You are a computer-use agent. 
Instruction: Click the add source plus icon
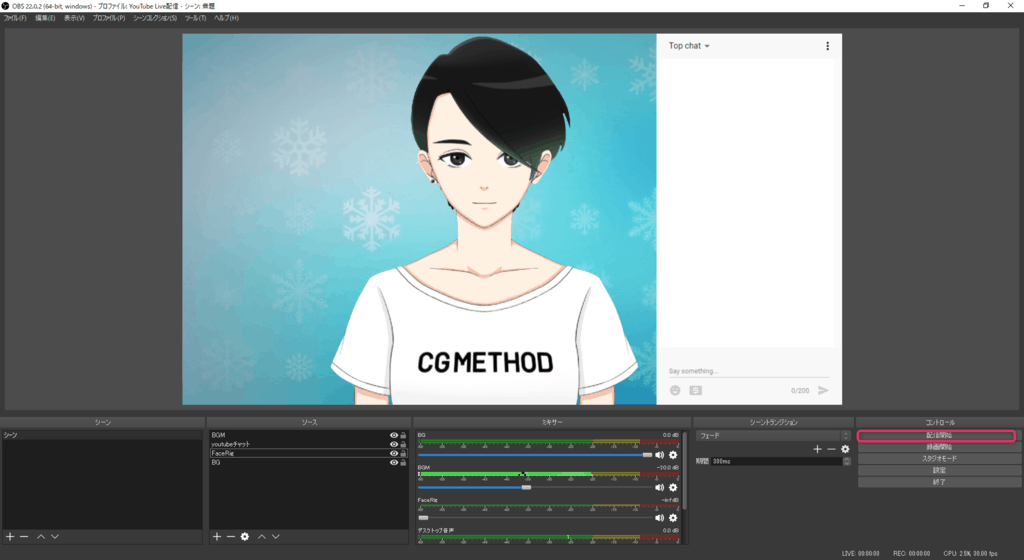coord(216,537)
